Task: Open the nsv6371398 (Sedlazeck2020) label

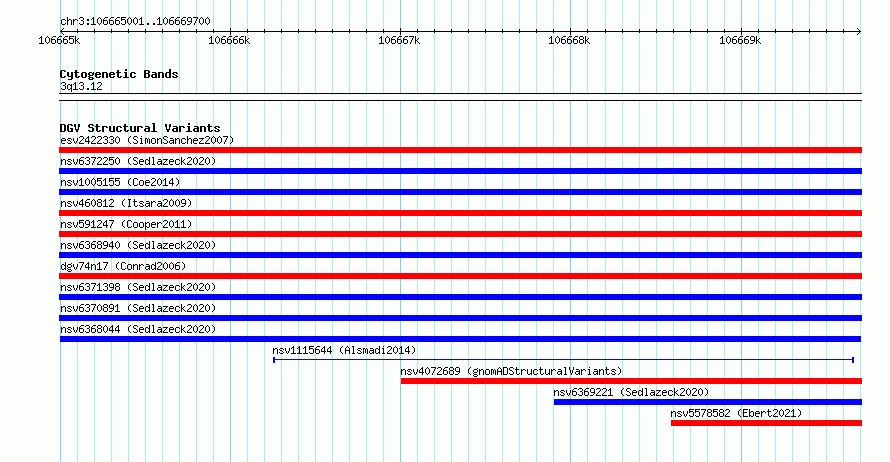Action: pyautogui.click(x=138, y=287)
